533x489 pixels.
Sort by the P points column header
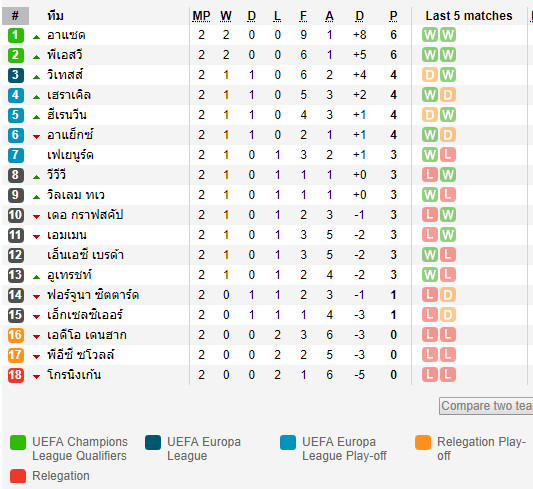click(393, 16)
